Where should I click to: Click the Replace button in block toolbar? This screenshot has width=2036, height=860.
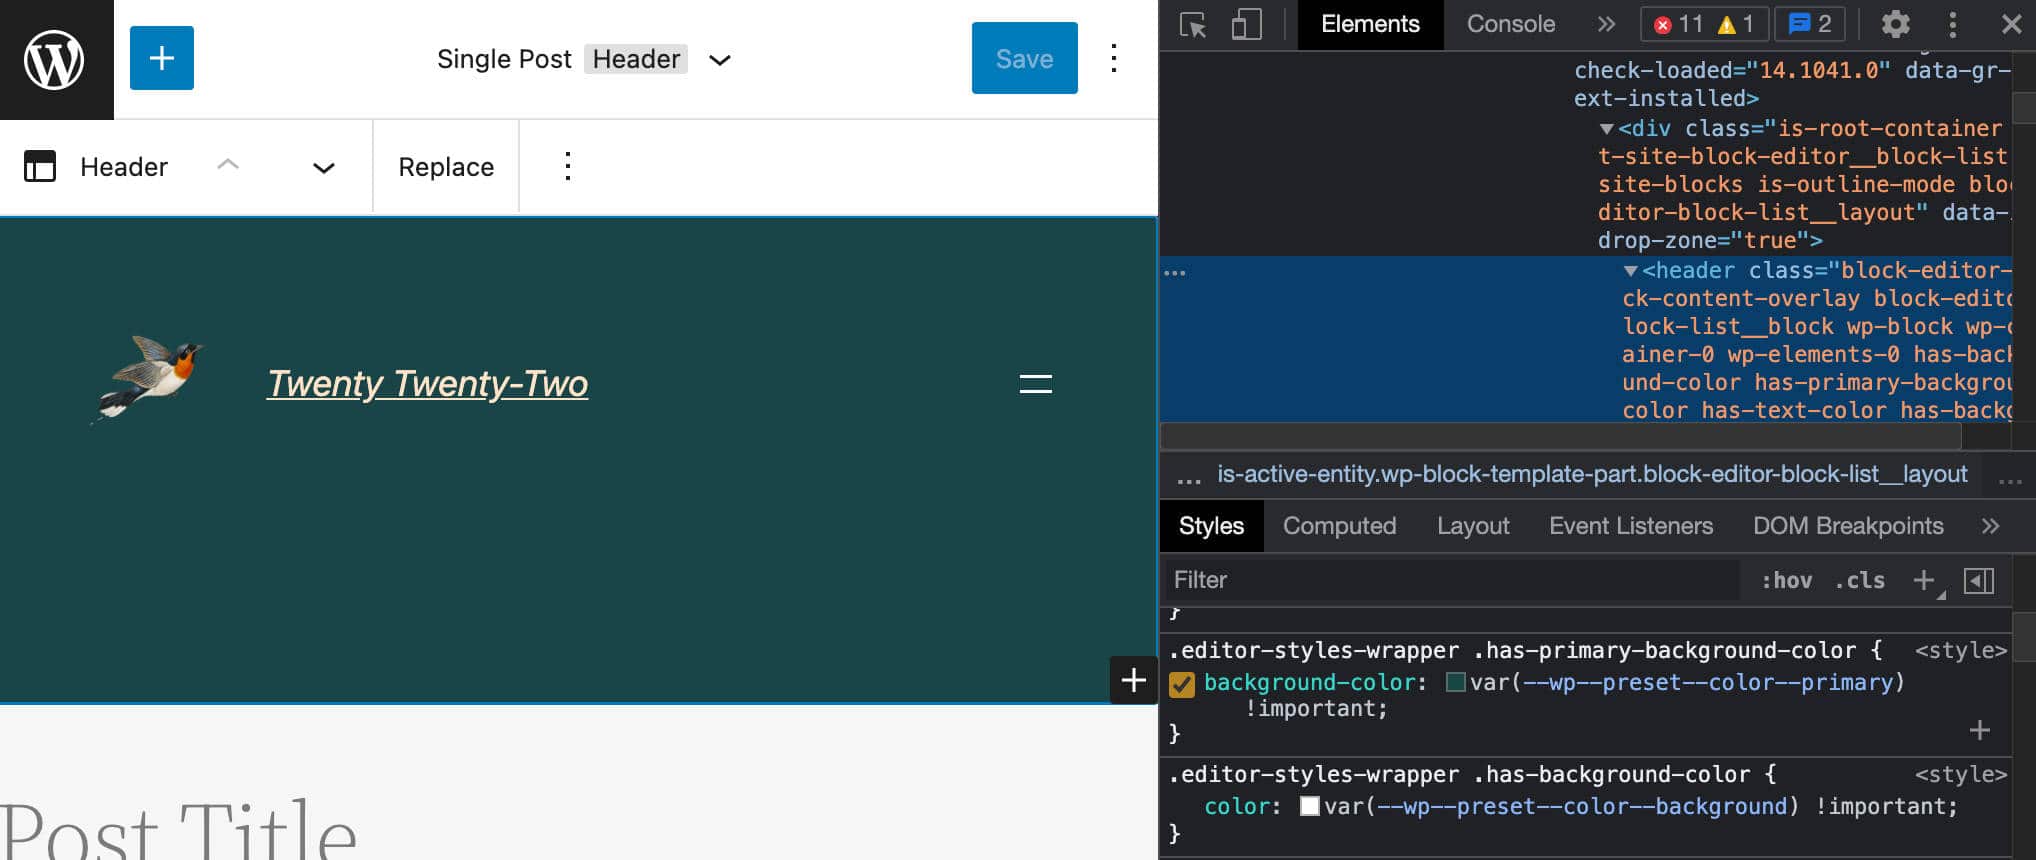(446, 167)
